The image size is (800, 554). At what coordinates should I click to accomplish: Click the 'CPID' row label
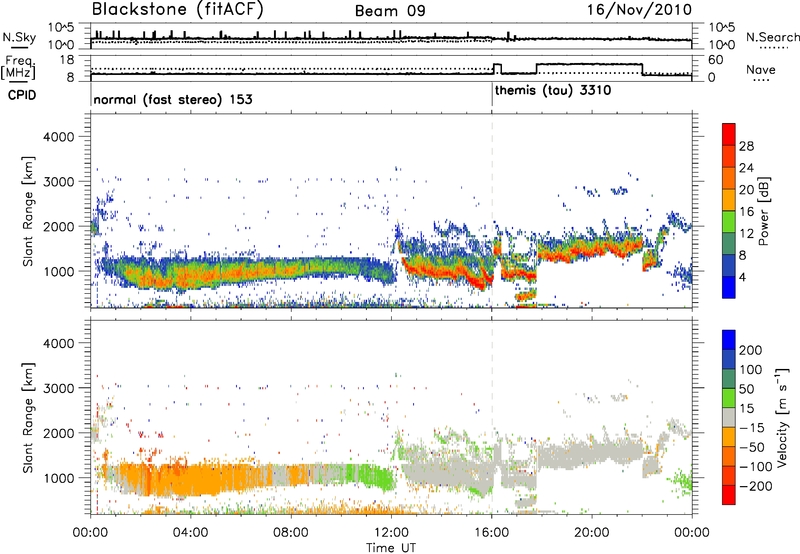22,95
